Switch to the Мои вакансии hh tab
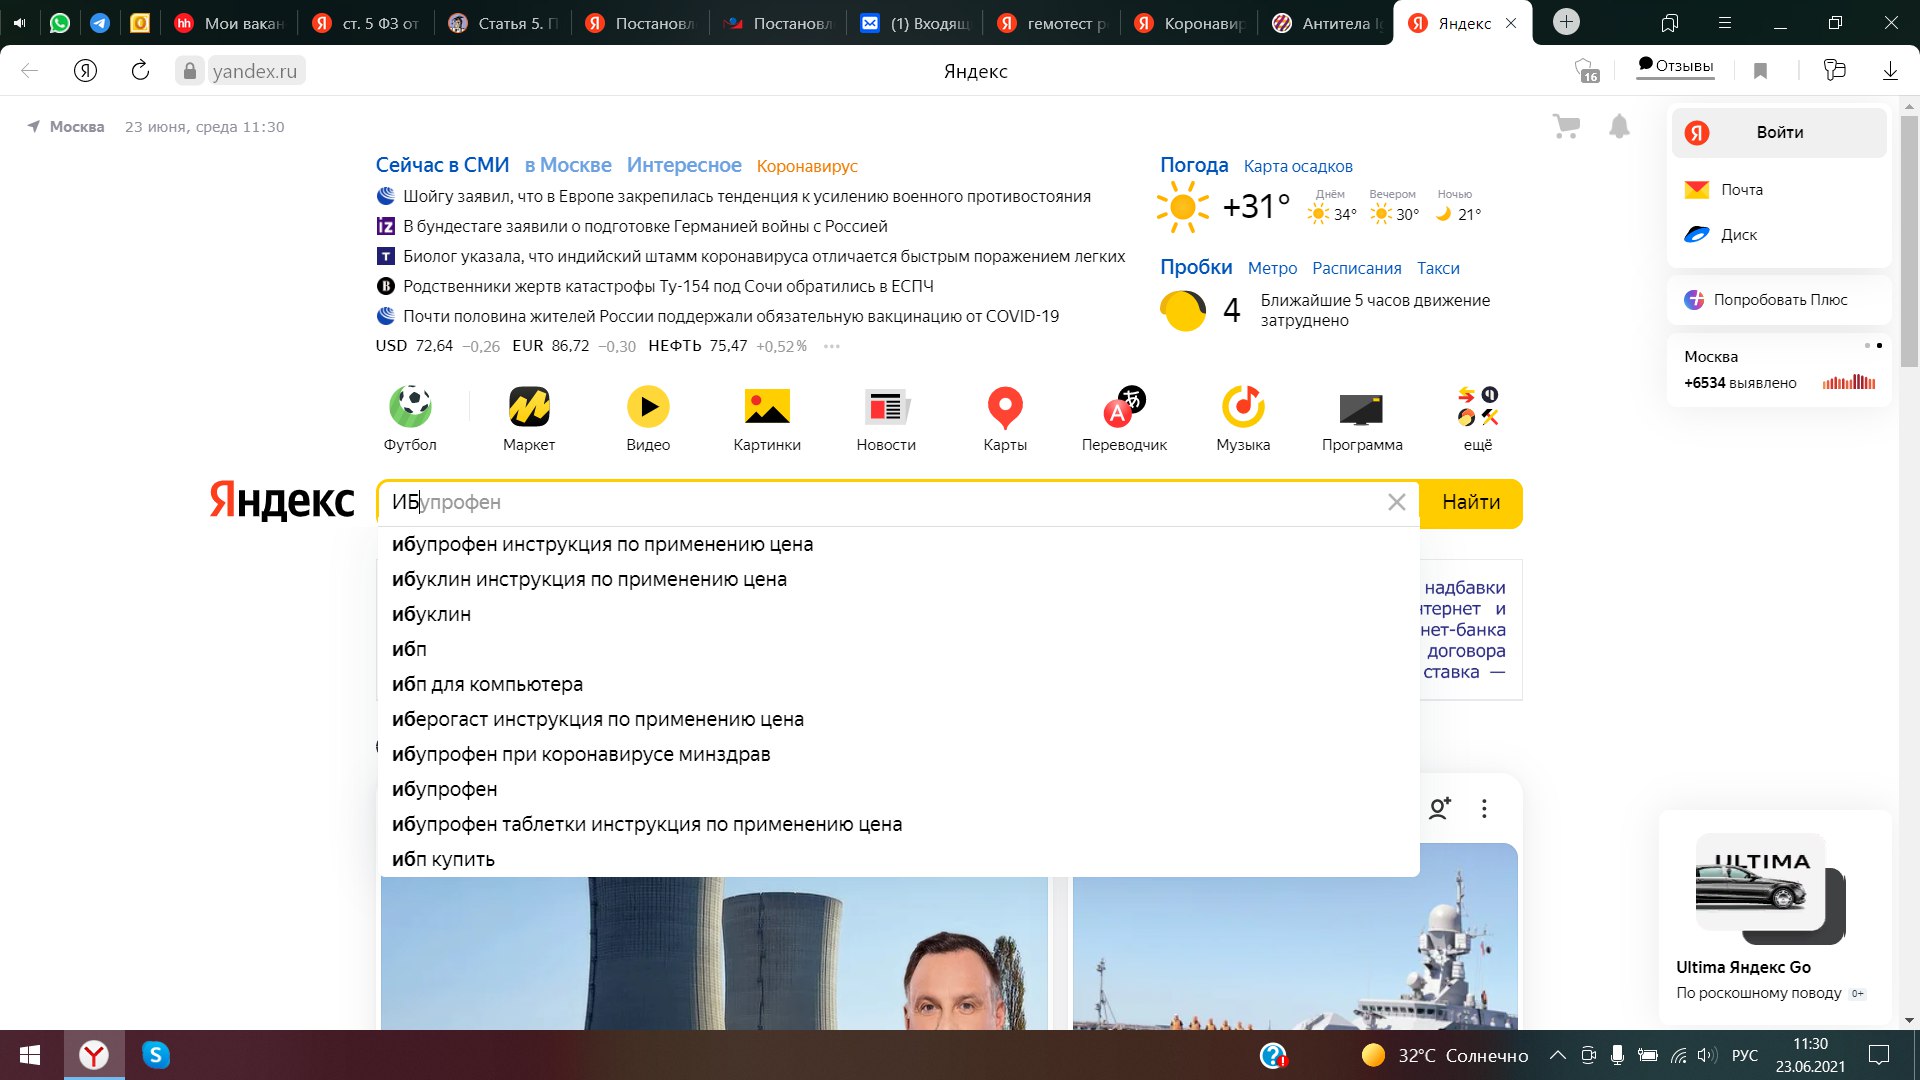 (x=229, y=22)
